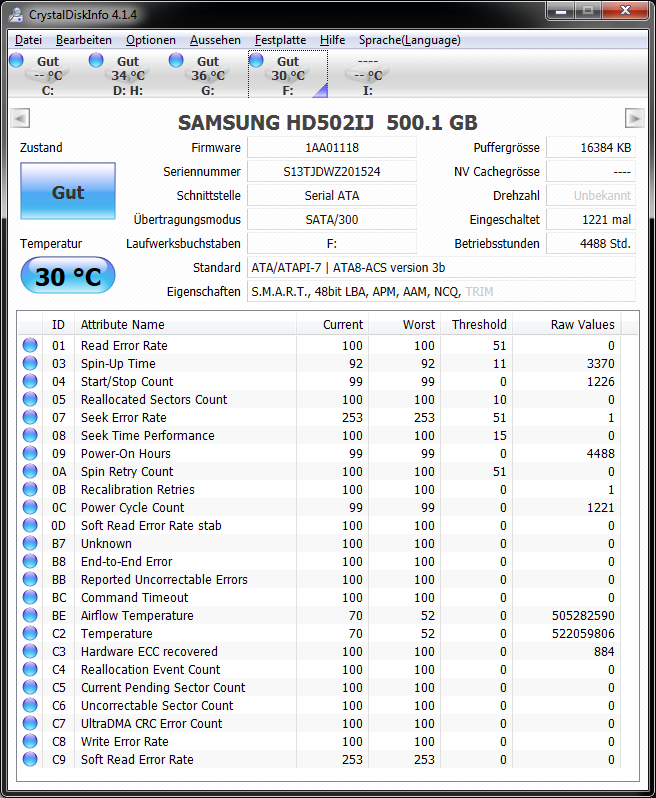Click the status orb for Read Error Rate
The width and height of the screenshot is (656, 798).
pos(30,345)
